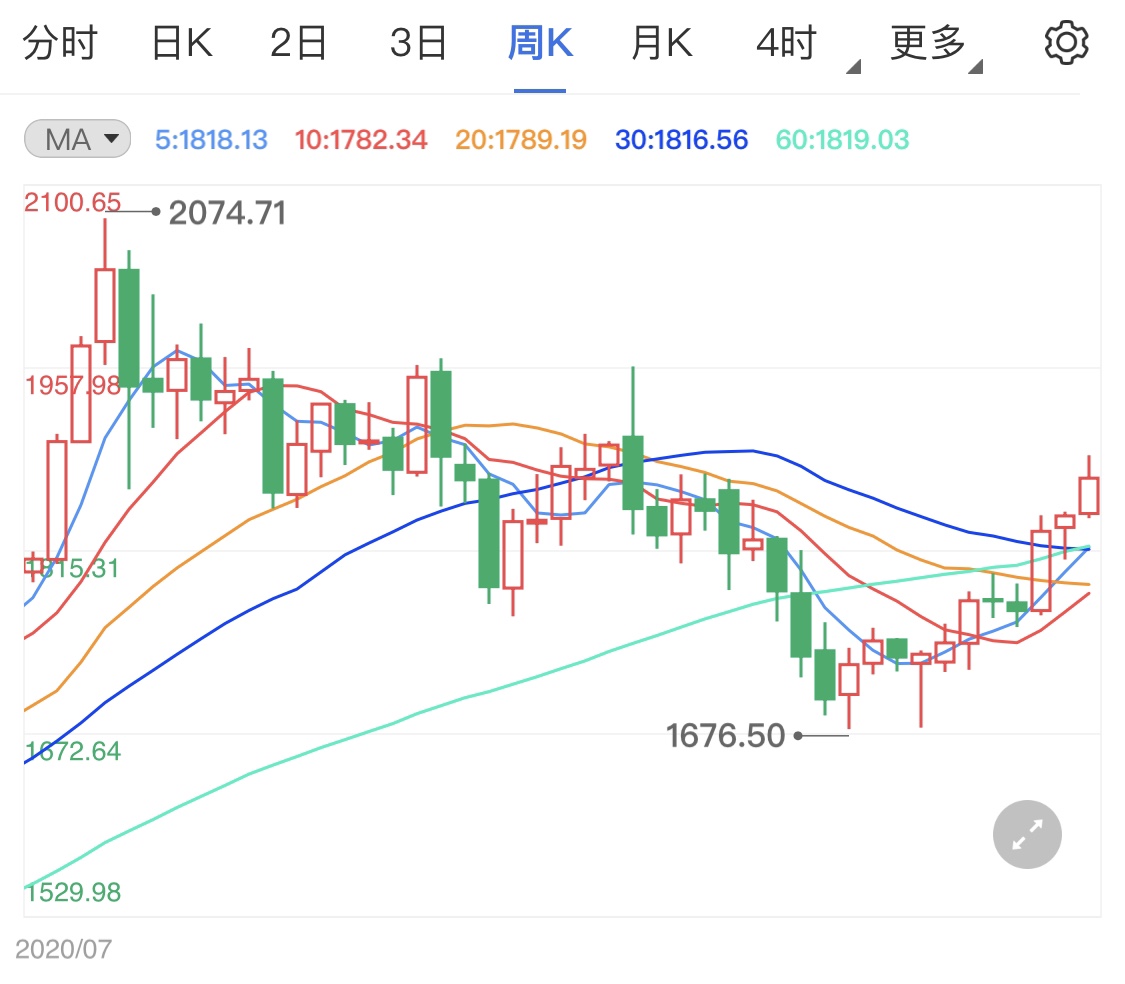Click the axis label 1529.98

tap(72, 892)
